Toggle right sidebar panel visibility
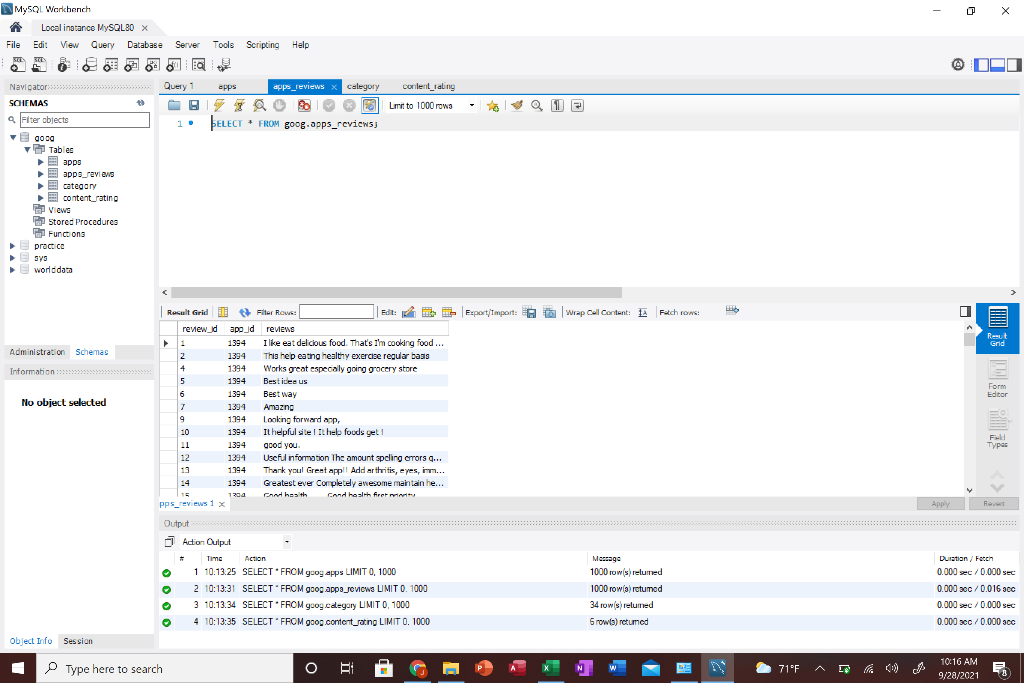Viewport: 1024px width, 683px height. click(x=1014, y=65)
